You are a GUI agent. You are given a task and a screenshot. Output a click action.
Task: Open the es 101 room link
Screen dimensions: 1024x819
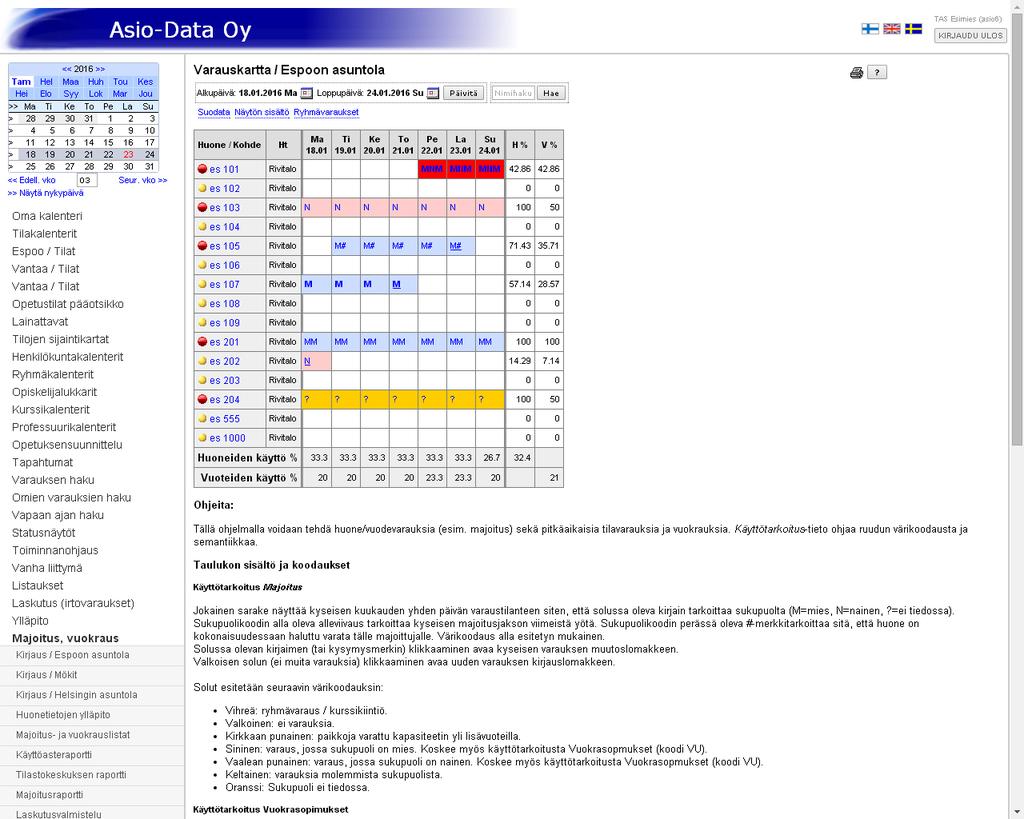click(x=224, y=169)
